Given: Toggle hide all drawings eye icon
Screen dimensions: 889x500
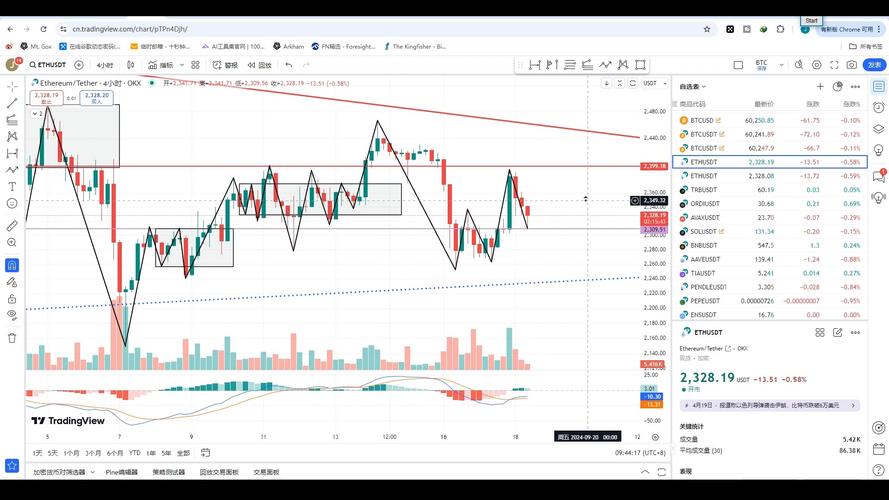Looking at the screenshot, I should point(12,314).
